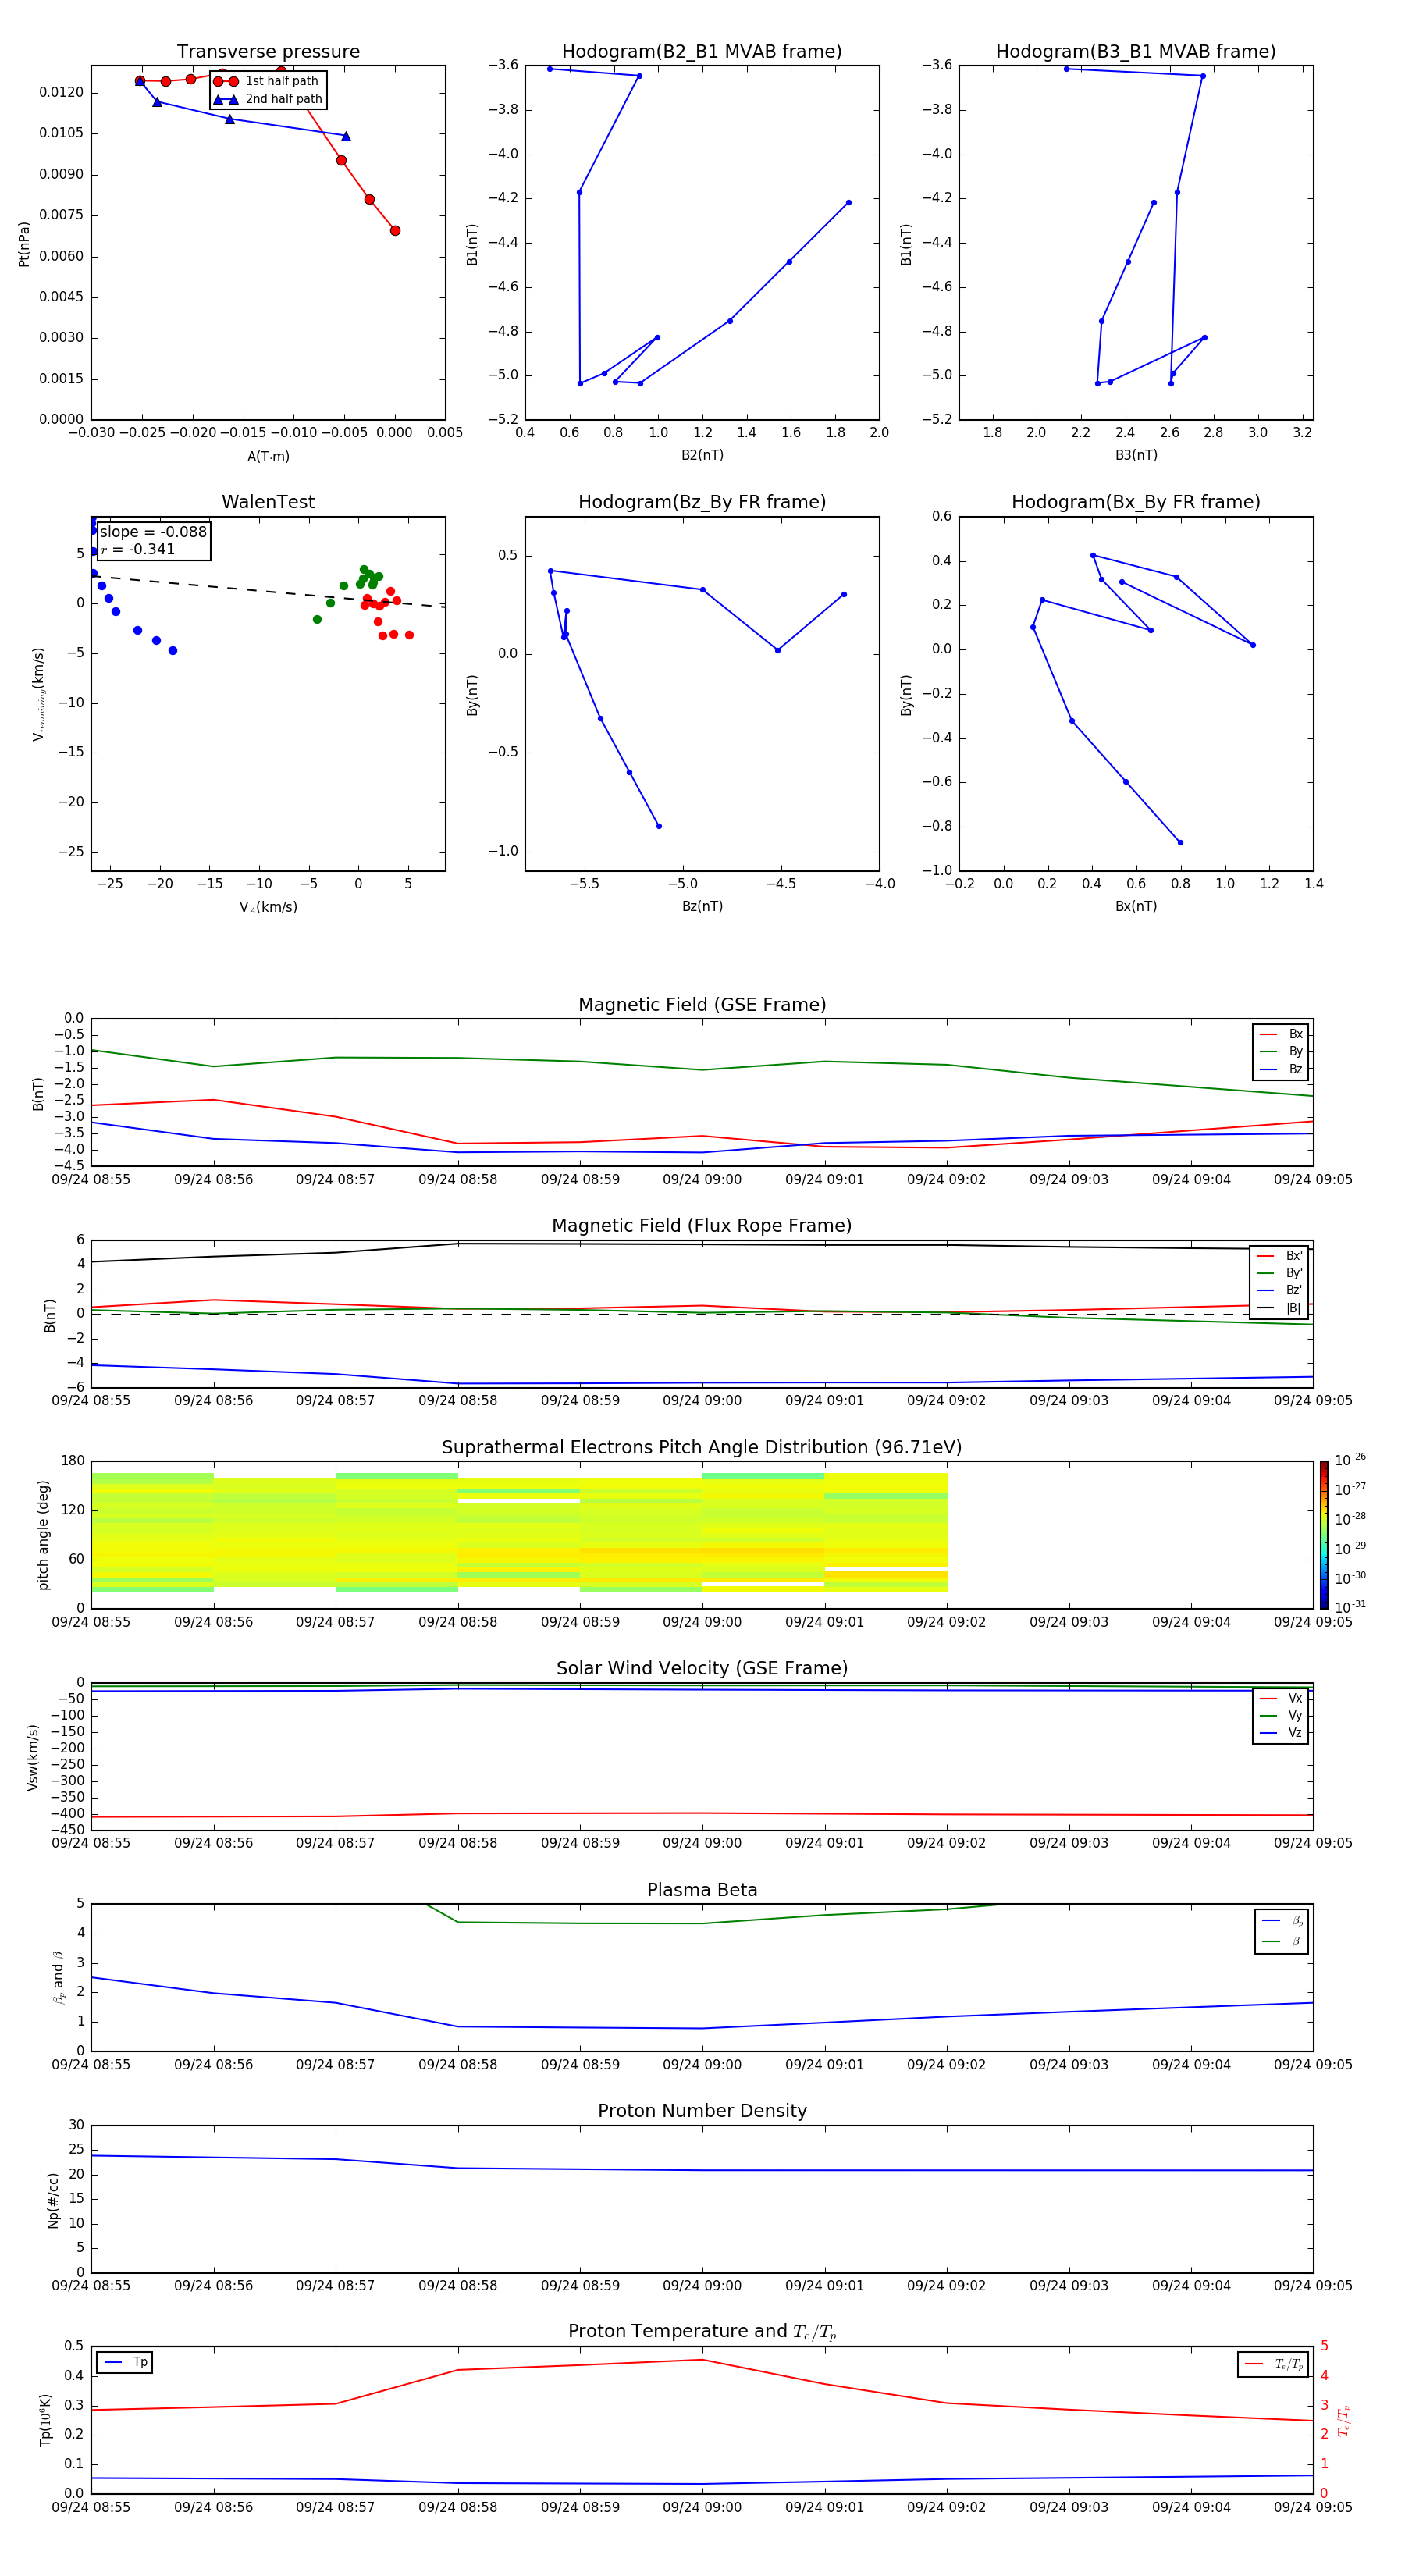The width and height of the screenshot is (1405, 2576).
Task: Click the lowest point in Bz_By hodogram
Action: coord(658,826)
